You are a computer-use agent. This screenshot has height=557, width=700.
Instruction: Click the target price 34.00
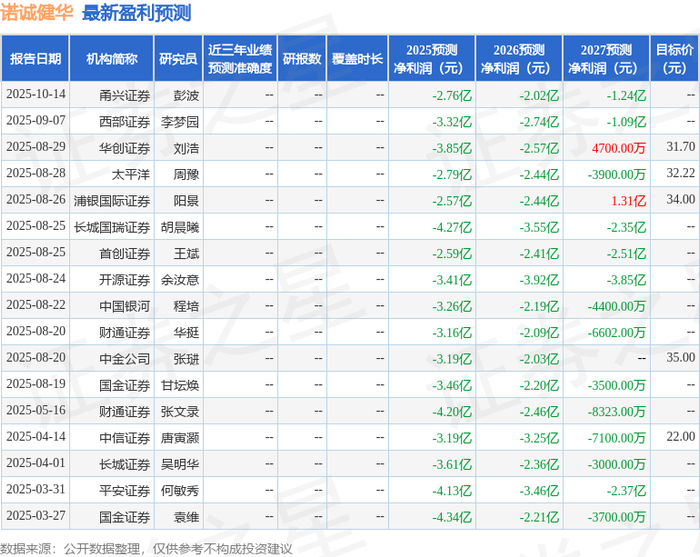point(681,199)
